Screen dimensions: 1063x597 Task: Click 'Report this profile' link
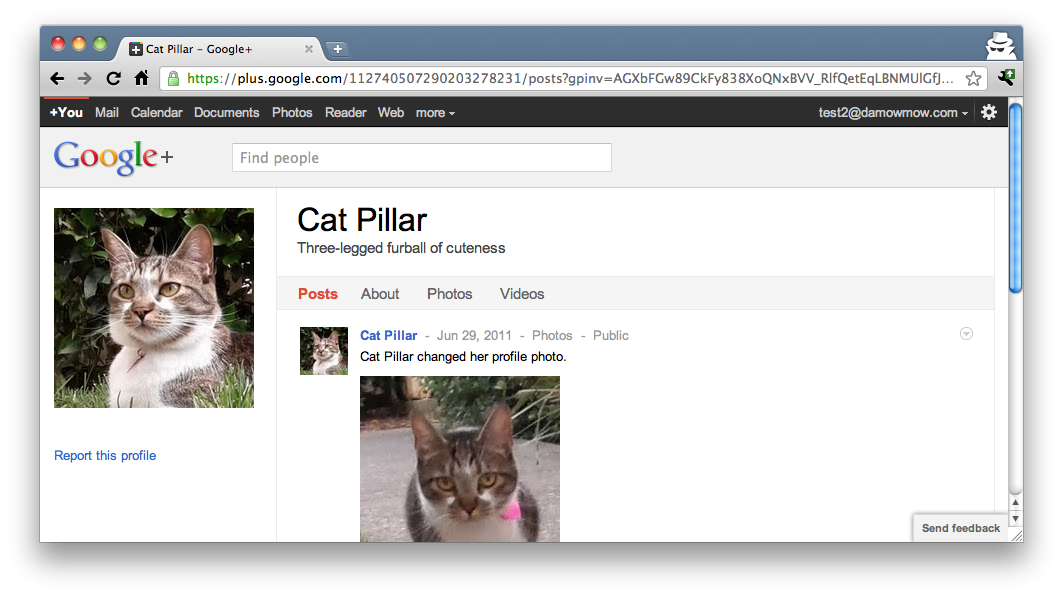point(105,456)
